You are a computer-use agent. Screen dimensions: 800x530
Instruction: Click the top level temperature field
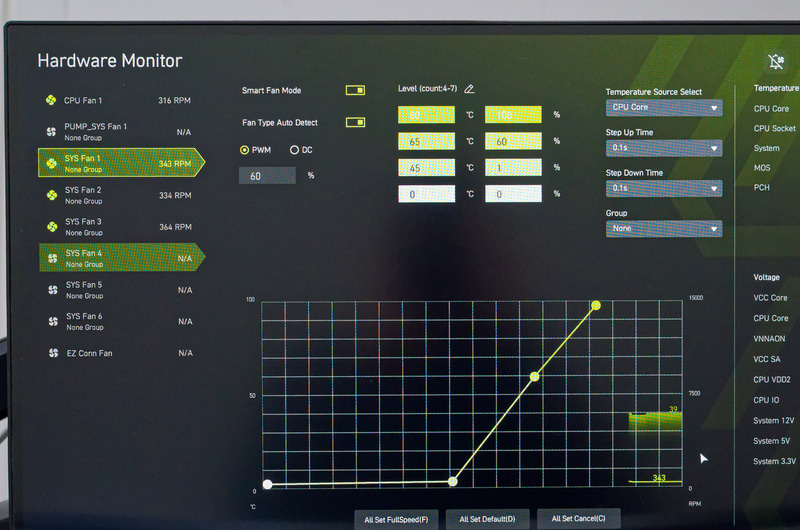point(427,115)
